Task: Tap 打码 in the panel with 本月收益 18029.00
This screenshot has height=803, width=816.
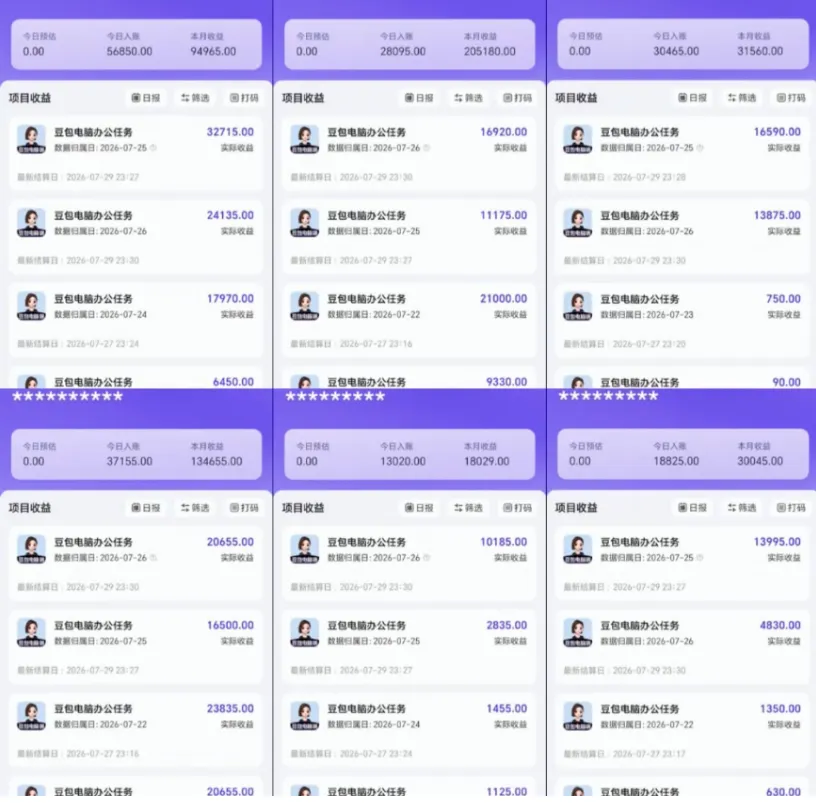Action: tap(517, 508)
